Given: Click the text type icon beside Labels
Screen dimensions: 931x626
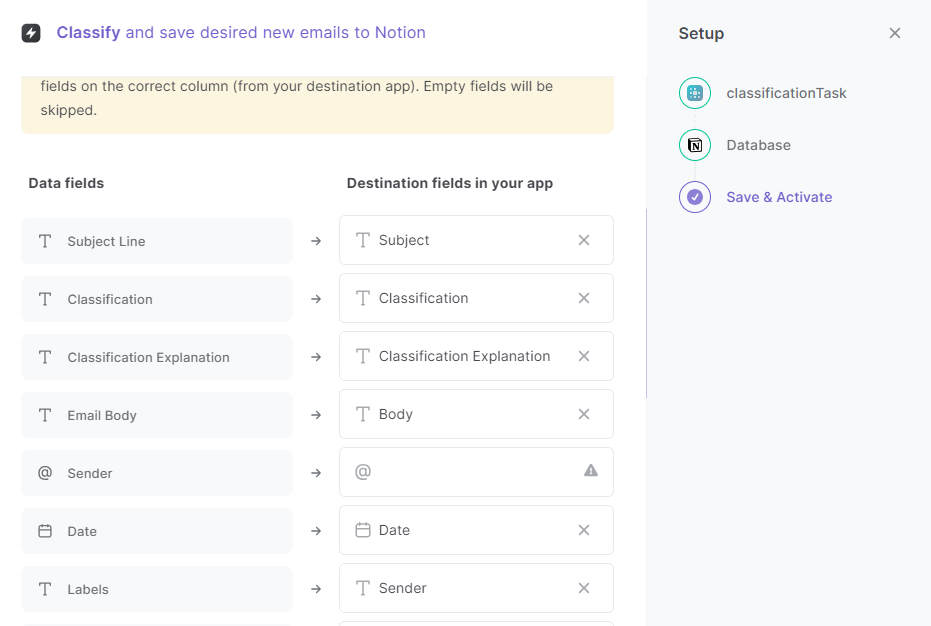Looking at the screenshot, I should (x=45, y=589).
